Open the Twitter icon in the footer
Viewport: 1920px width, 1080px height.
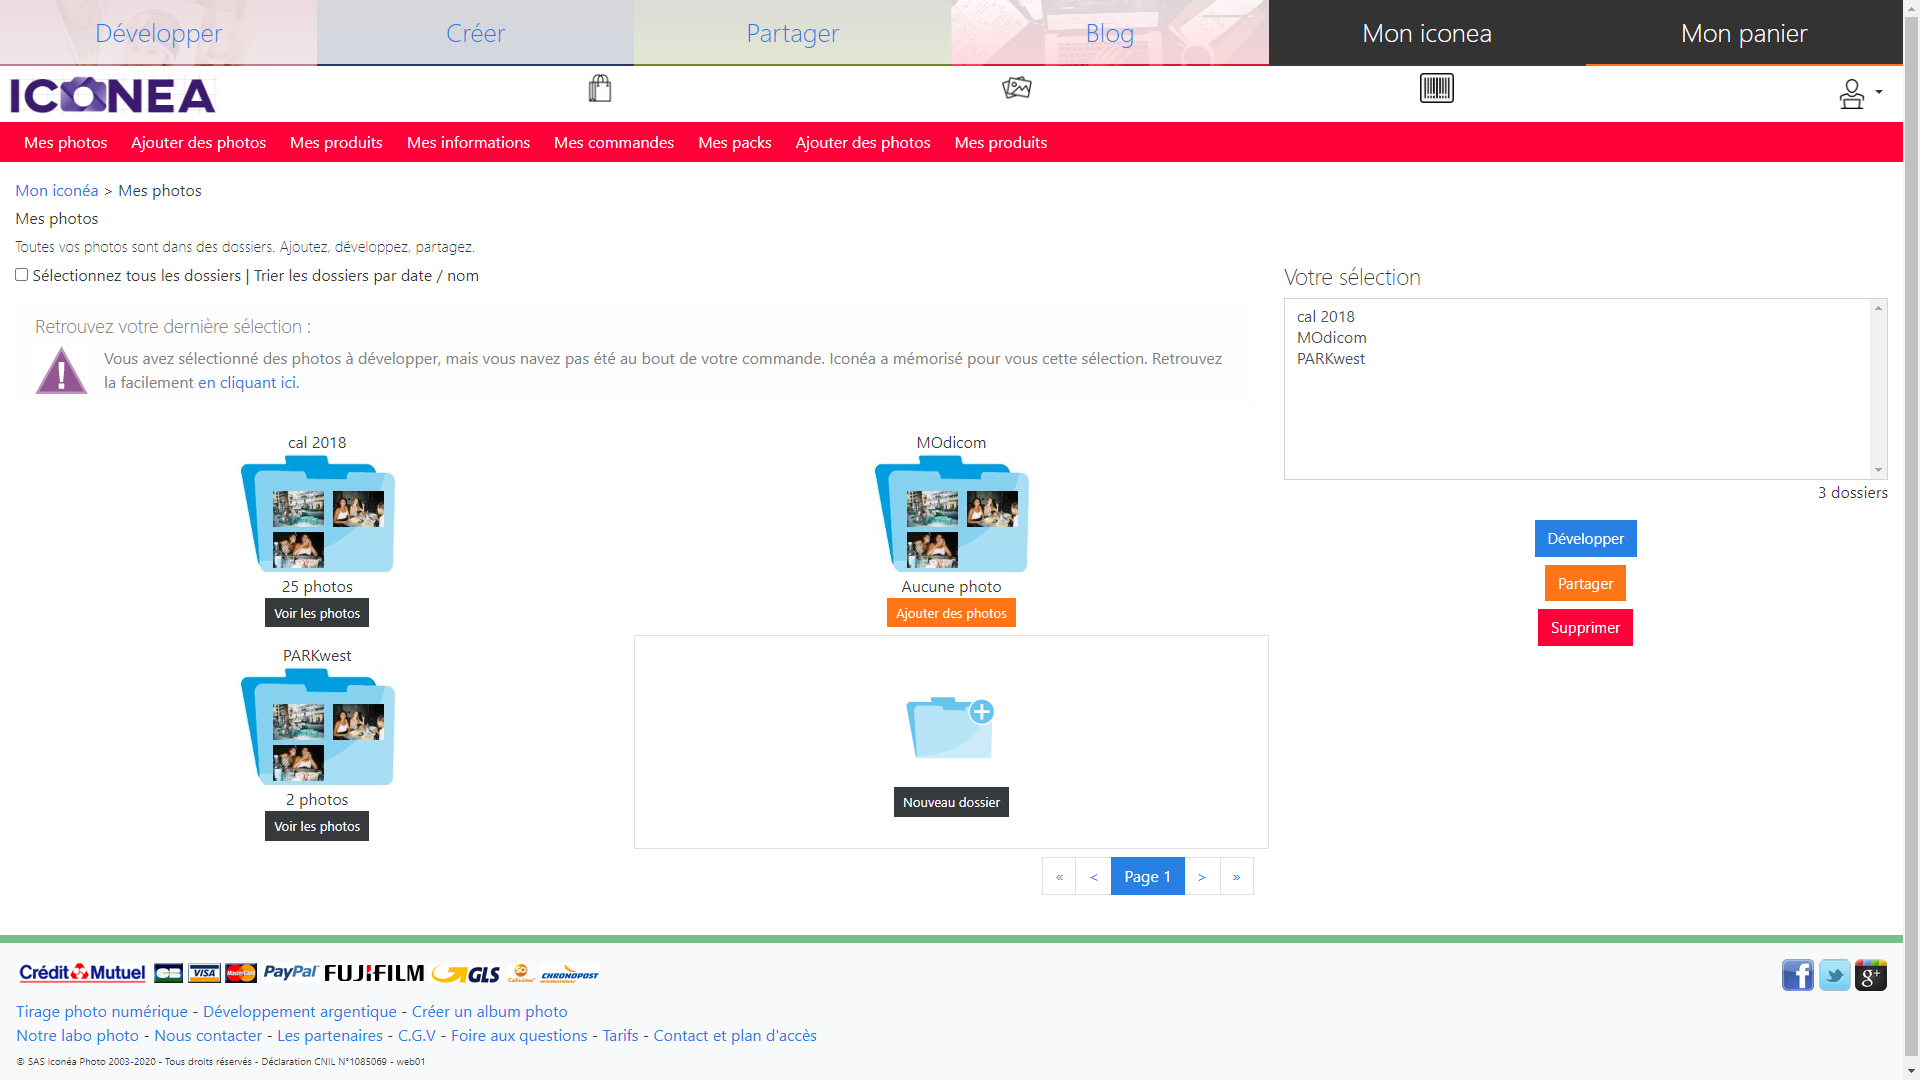pyautogui.click(x=1834, y=975)
